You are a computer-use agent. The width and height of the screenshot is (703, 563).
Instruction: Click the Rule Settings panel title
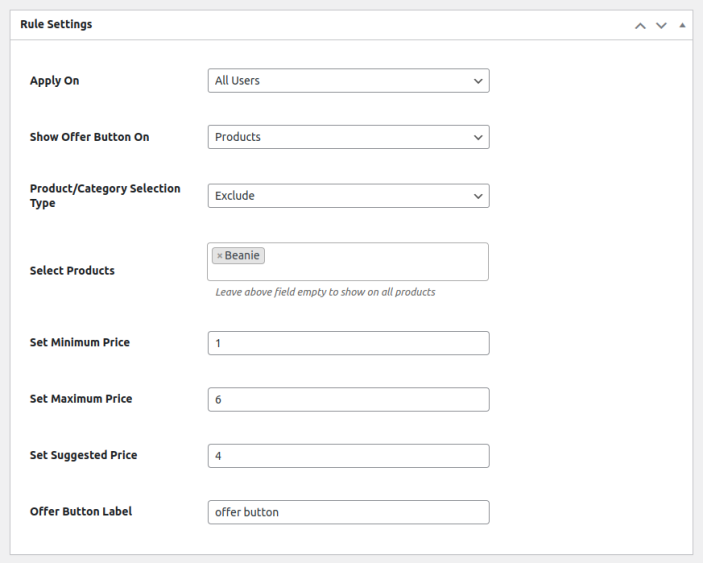click(56, 24)
